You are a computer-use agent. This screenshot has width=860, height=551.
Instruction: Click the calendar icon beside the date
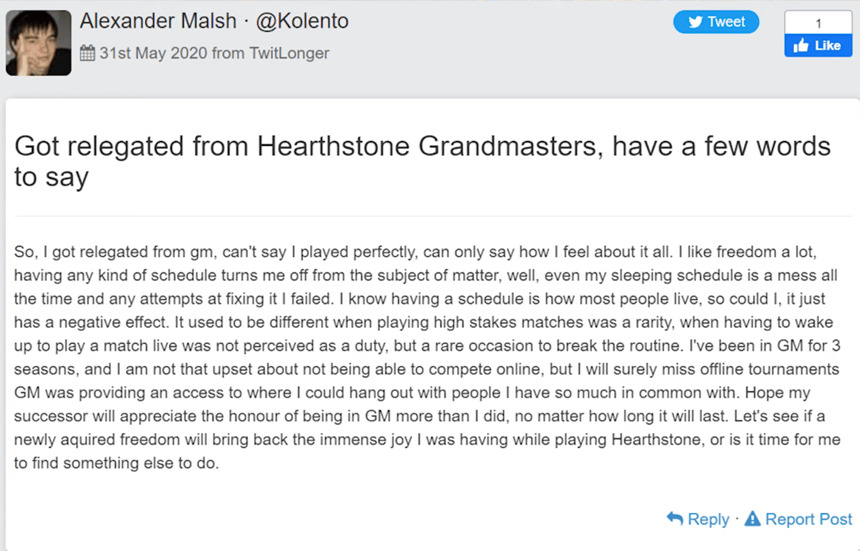pos(87,53)
